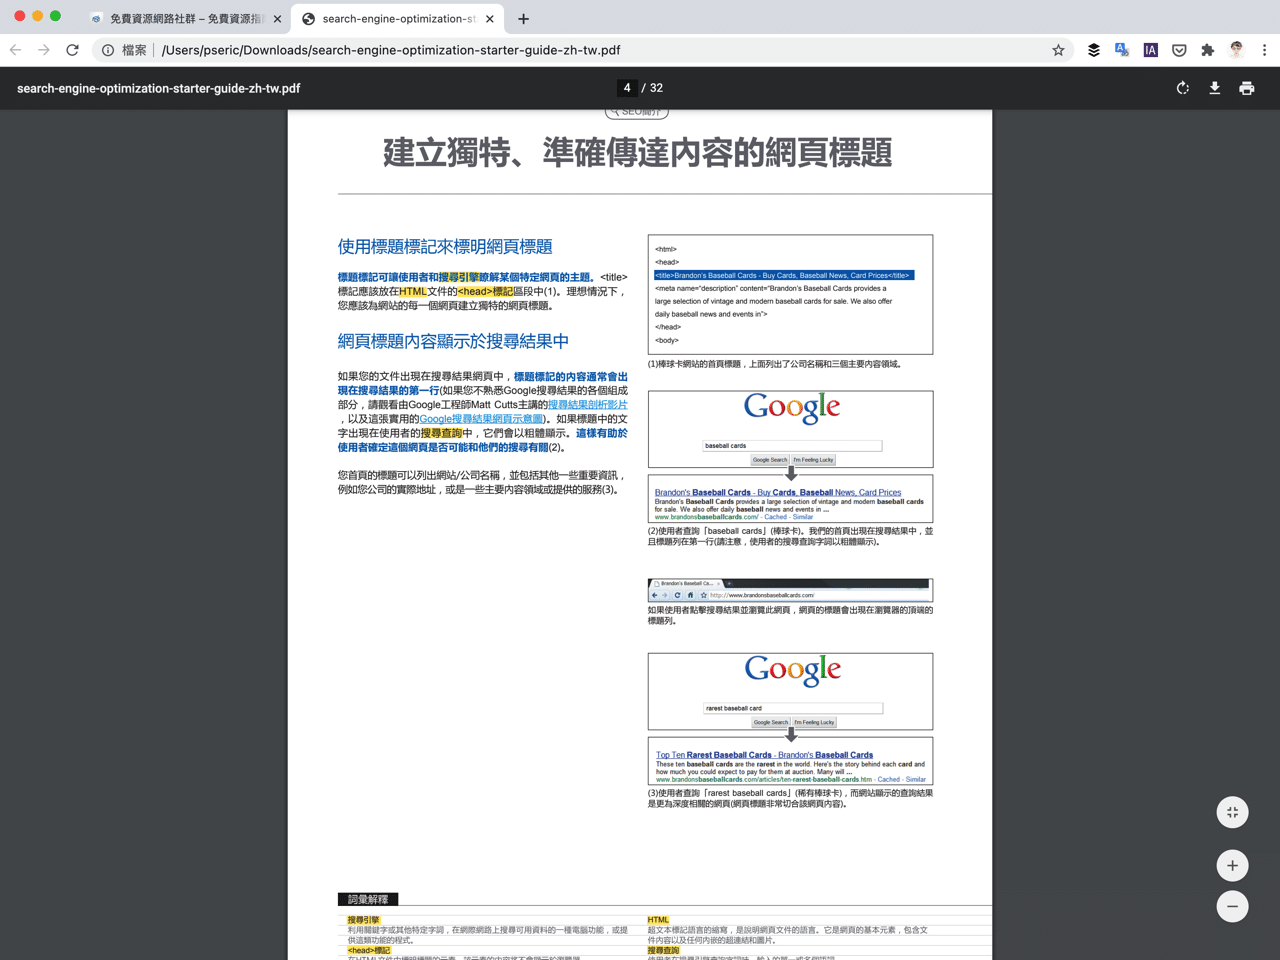Screen dimensions: 1280x960
Task: Click the 詞彙解釋 glossary label
Action: [369, 899]
